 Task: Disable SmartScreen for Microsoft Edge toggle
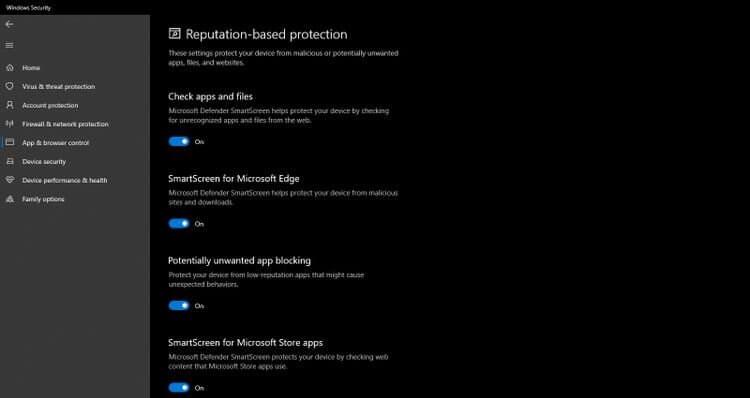tap(179, 223)
